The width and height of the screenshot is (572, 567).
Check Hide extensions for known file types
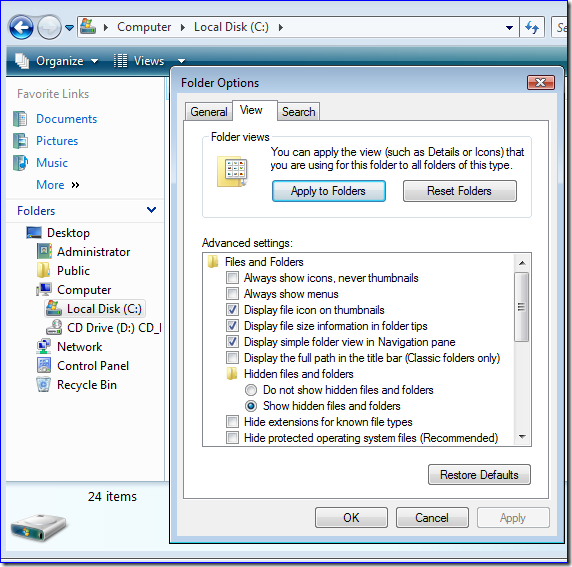(x=232, y=422)
